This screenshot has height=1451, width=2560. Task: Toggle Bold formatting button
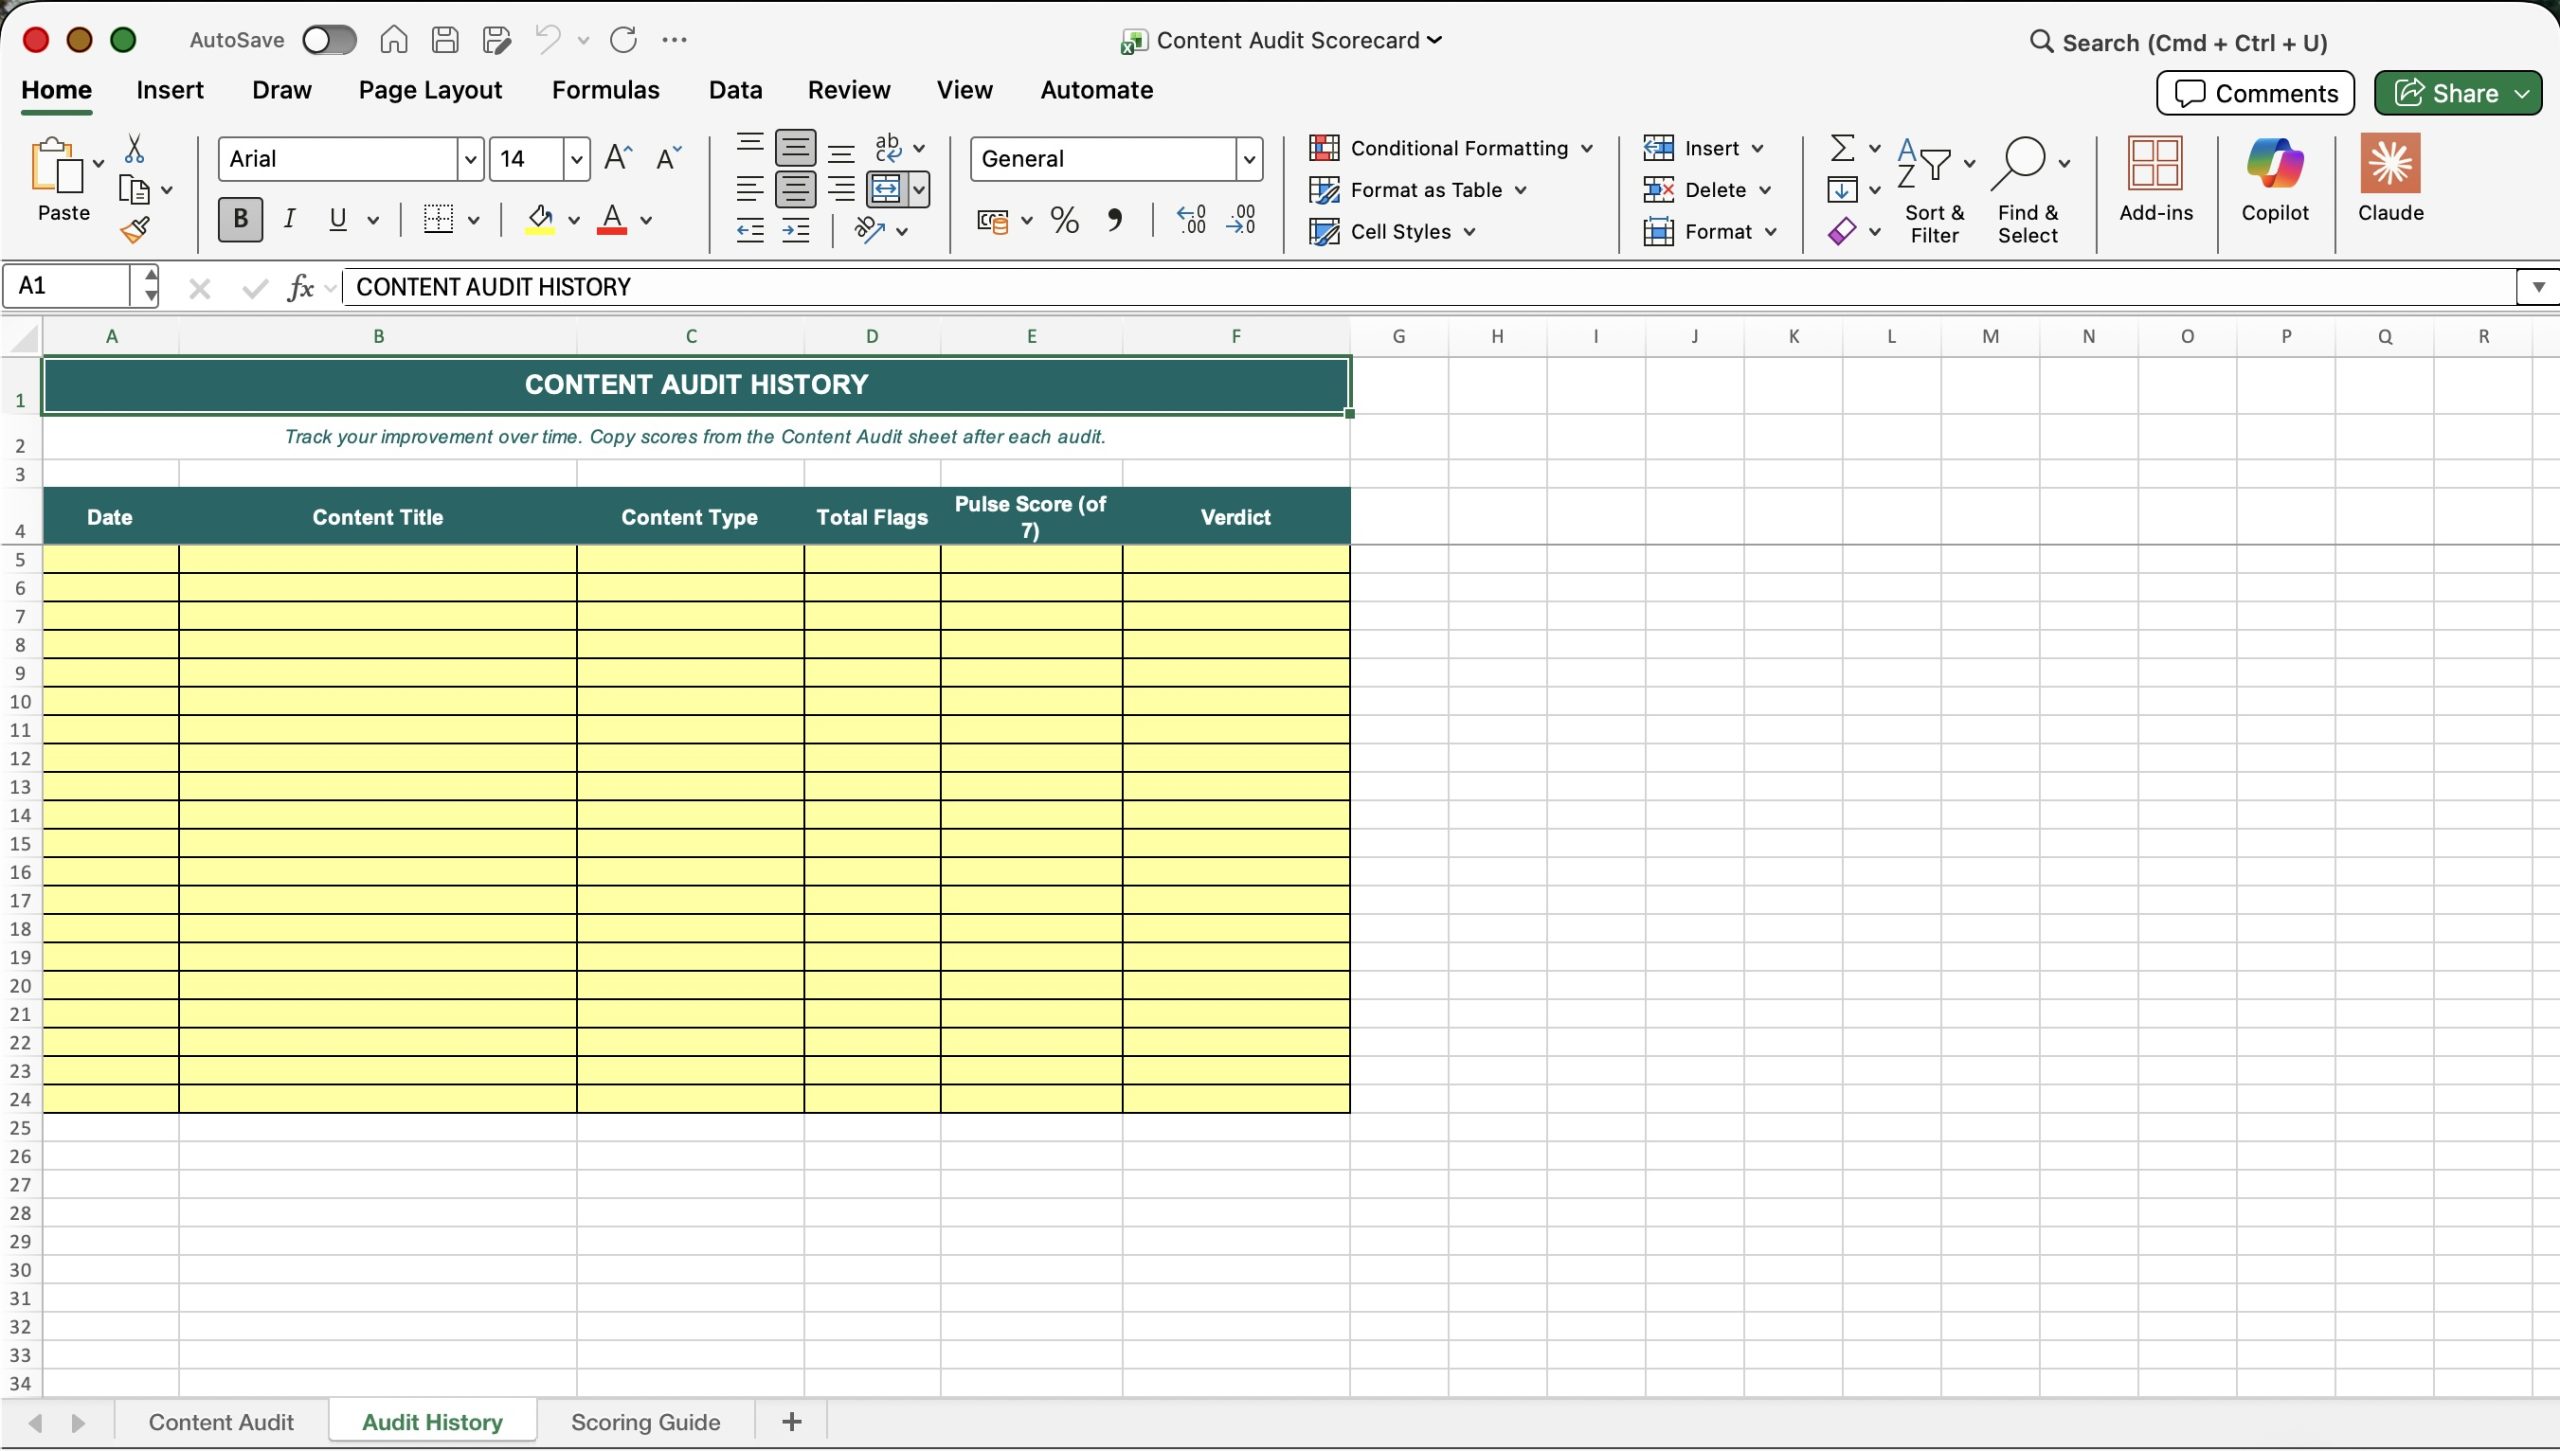tap(240, 219)
